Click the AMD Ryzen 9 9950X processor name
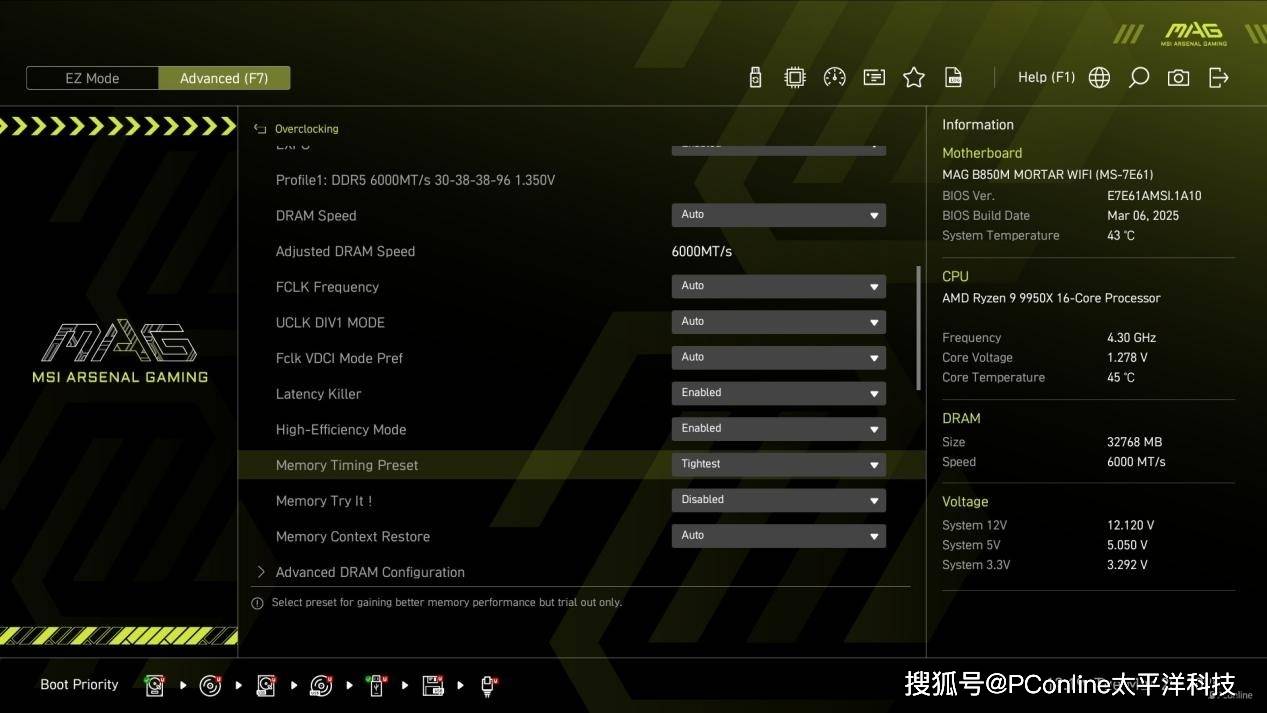This screenshot has height=713, width=1267. [x=1051, y=298]
